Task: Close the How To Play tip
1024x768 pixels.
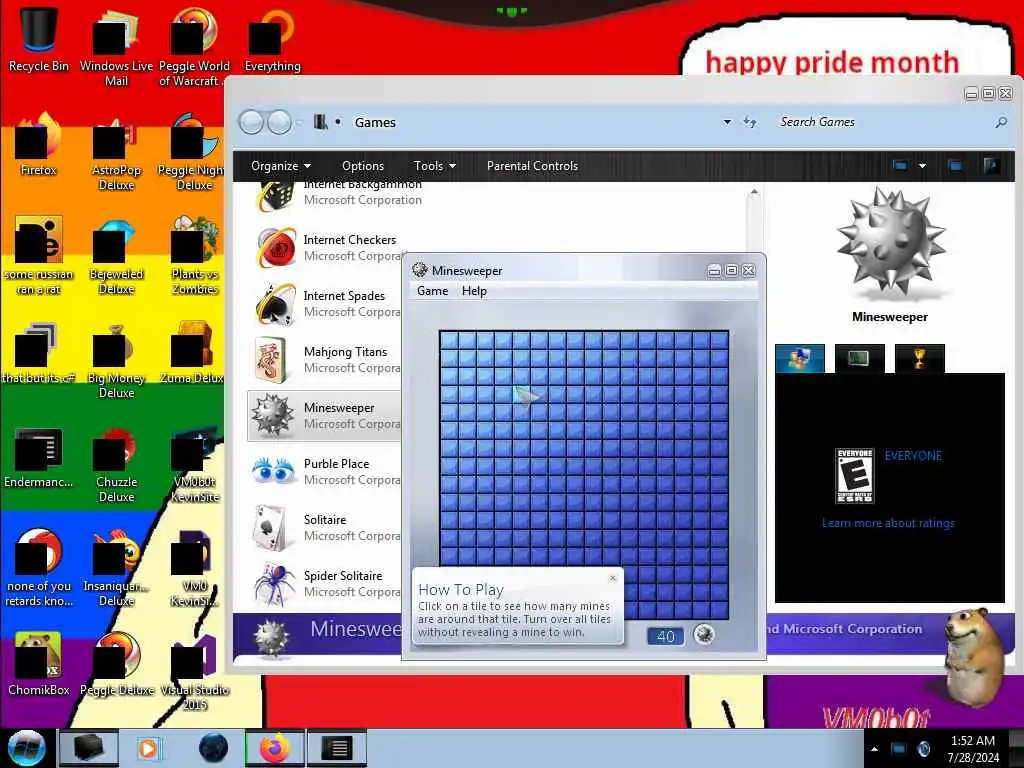Action: pos(613,578)
